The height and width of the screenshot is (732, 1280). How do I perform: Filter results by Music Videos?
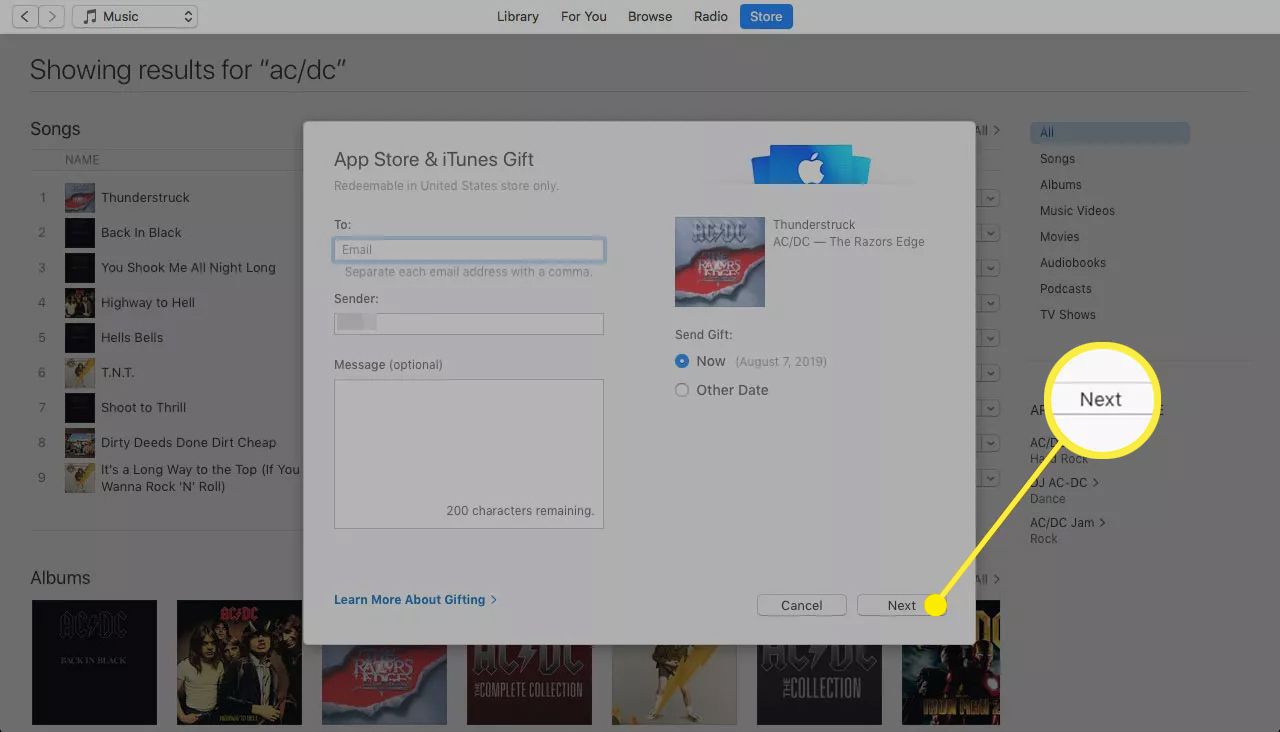[1077, 210]
